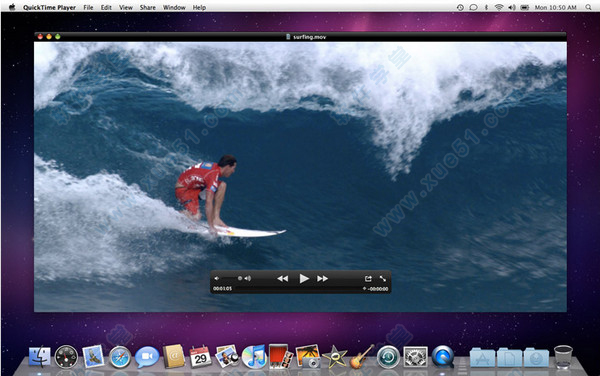600x376 pixels.
Task: Open the File menu
Action: click(x=88, y=7)
